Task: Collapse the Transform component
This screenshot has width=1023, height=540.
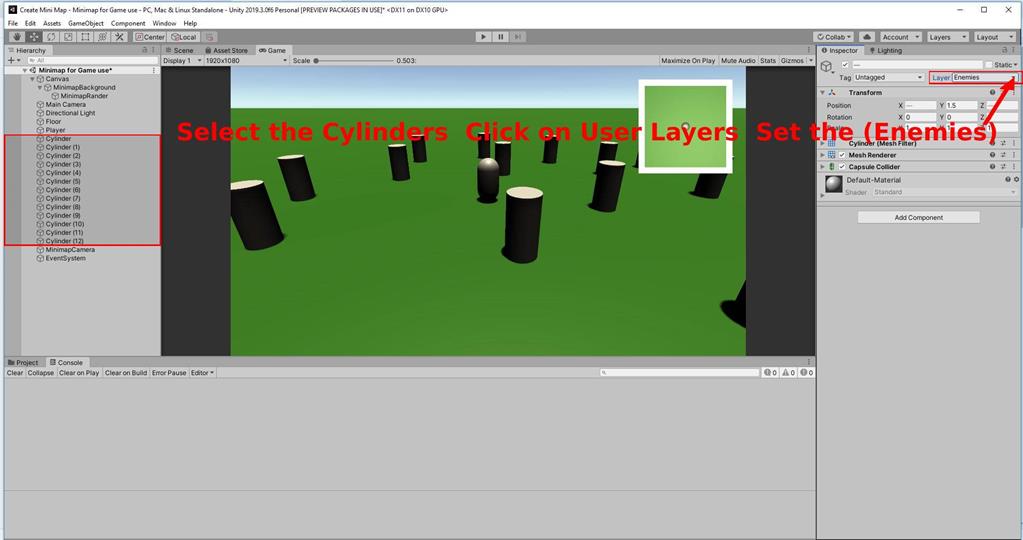Action: click(x=822, y=93)
